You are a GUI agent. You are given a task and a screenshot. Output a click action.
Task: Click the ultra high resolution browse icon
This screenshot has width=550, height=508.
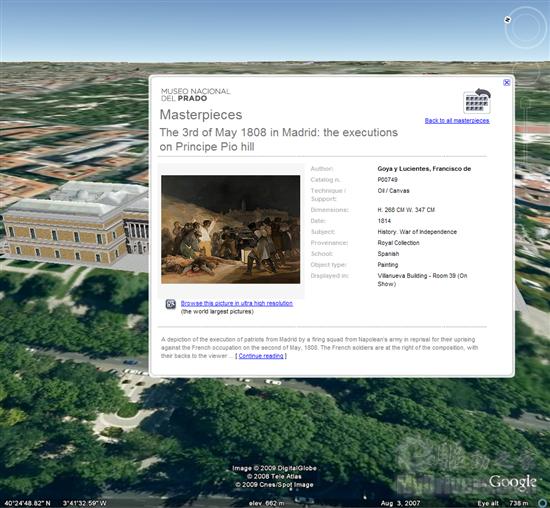170,304
